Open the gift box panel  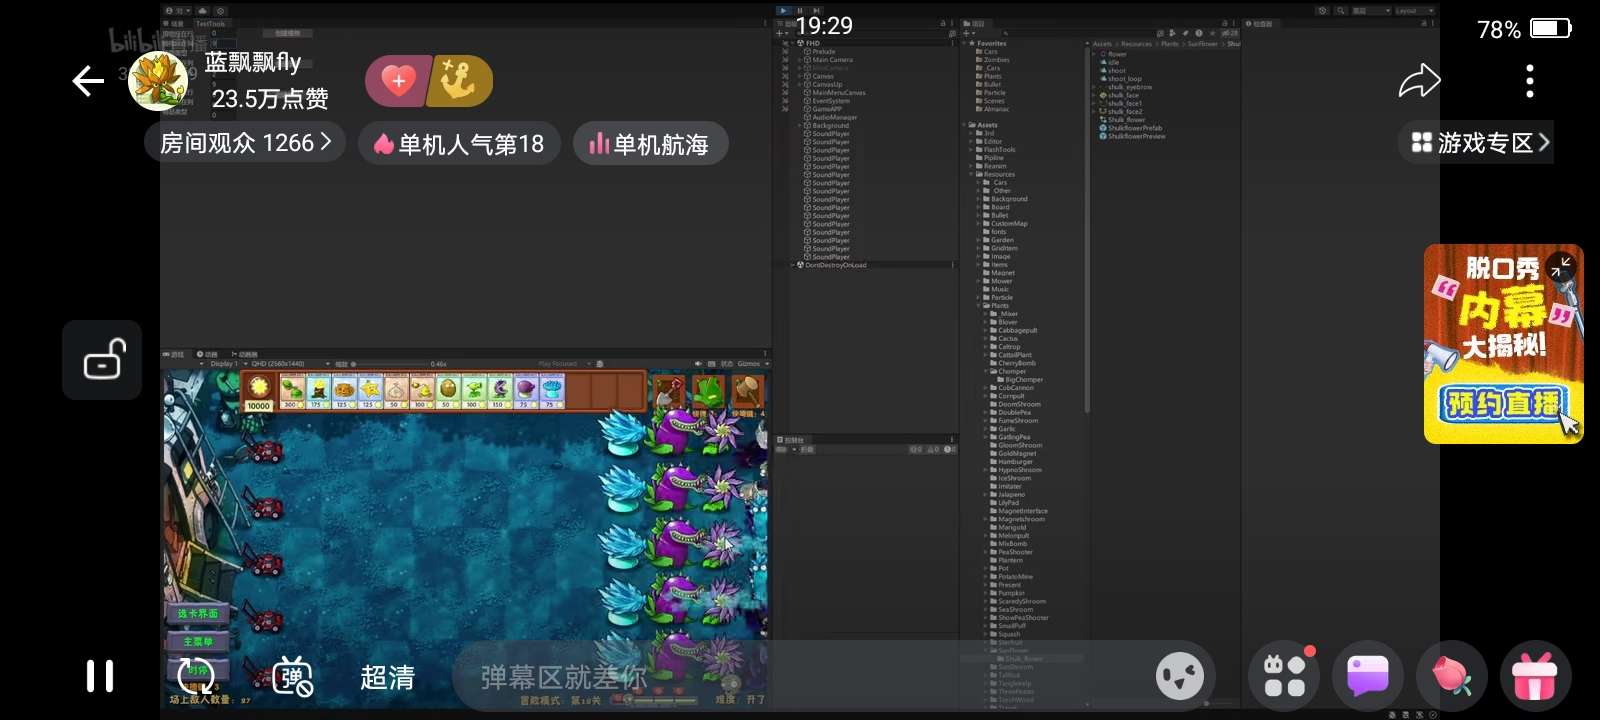1535,677
